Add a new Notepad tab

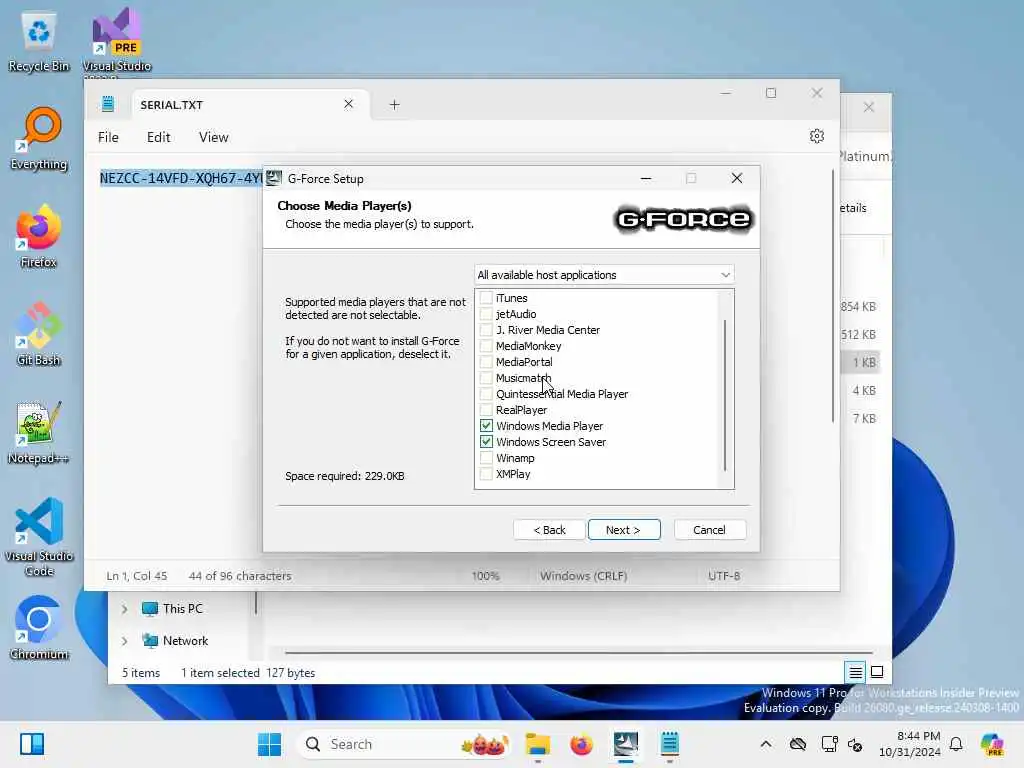coord(394,104)
